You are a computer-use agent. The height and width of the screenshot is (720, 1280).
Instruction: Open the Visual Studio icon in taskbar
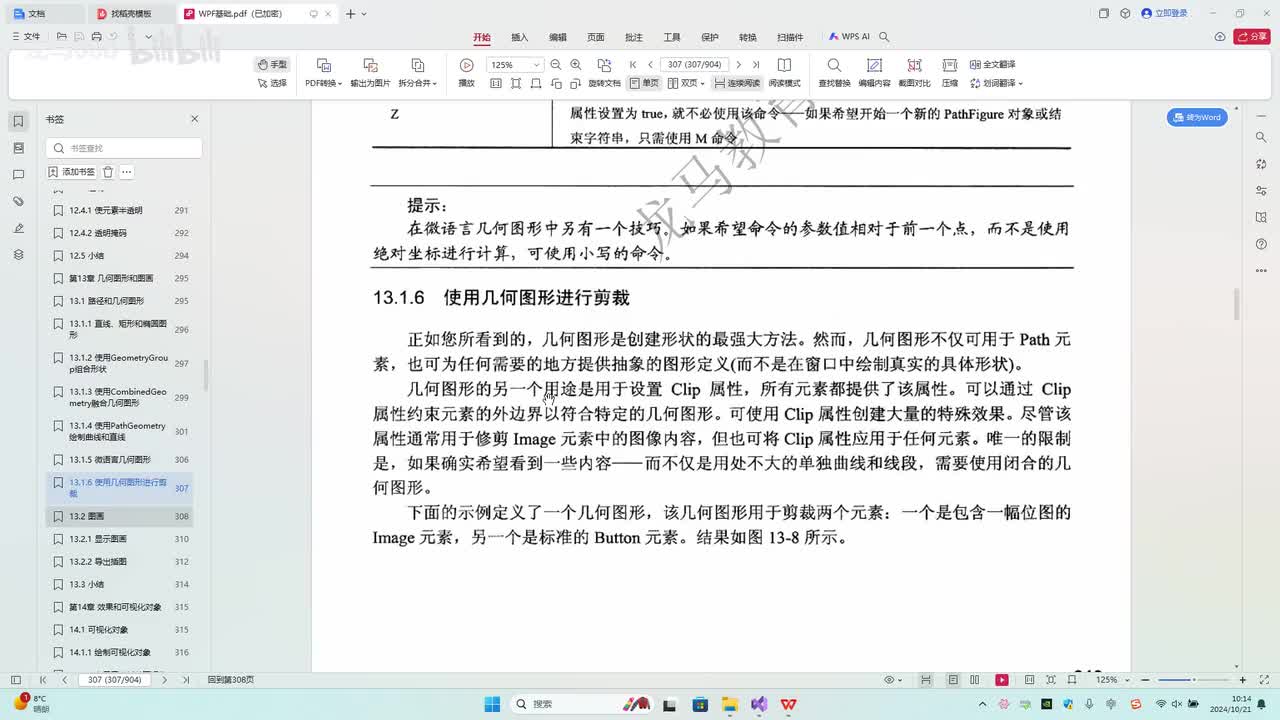coord(759,704)
